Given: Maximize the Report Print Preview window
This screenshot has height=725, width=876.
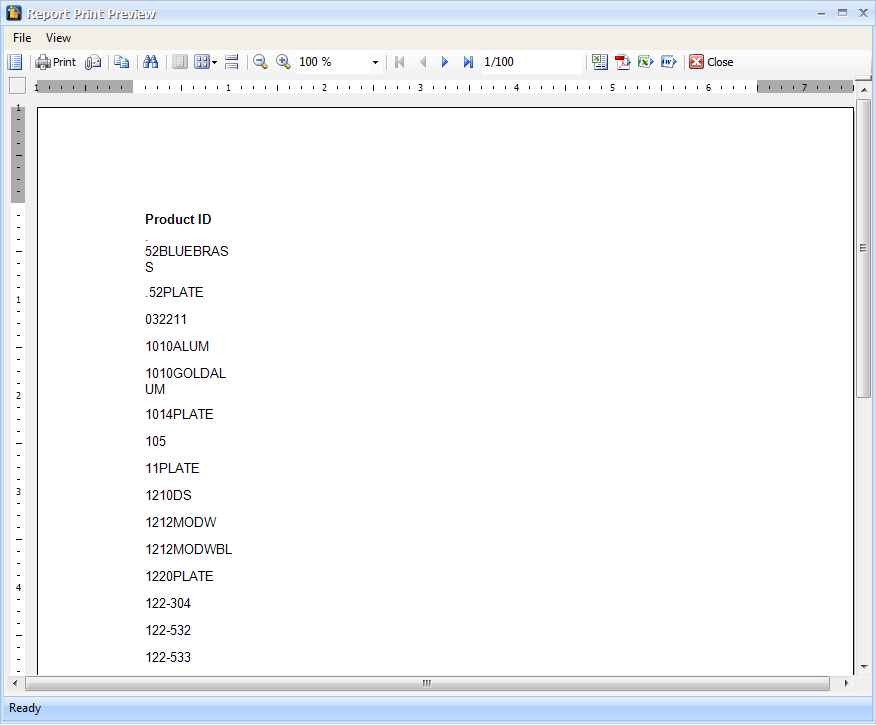Looking at the screenshot, I should click(842, 13).
